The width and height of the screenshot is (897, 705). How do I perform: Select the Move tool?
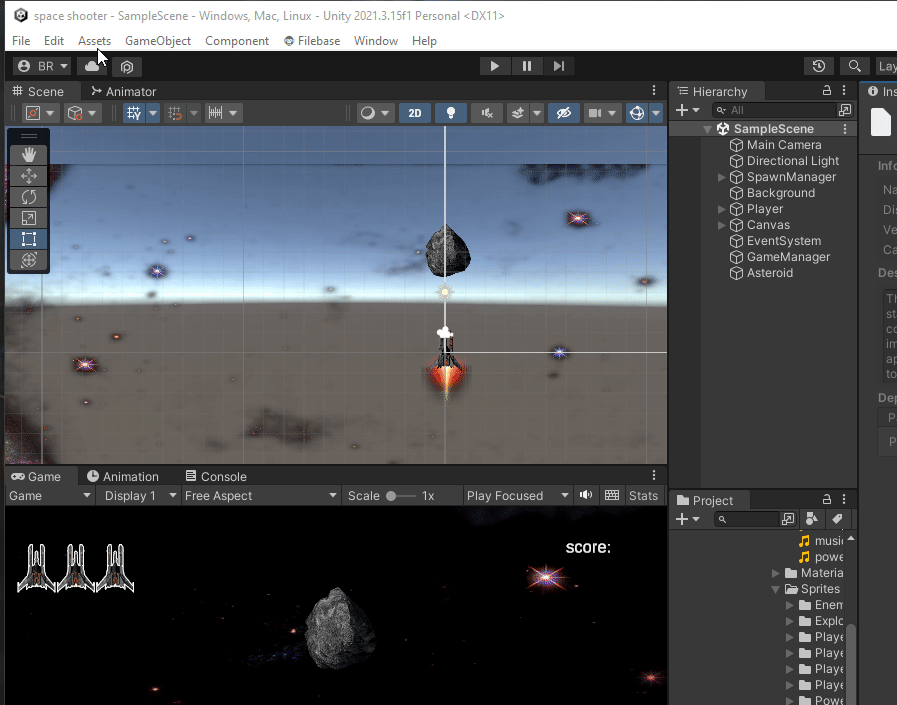[x=28, y=175]
